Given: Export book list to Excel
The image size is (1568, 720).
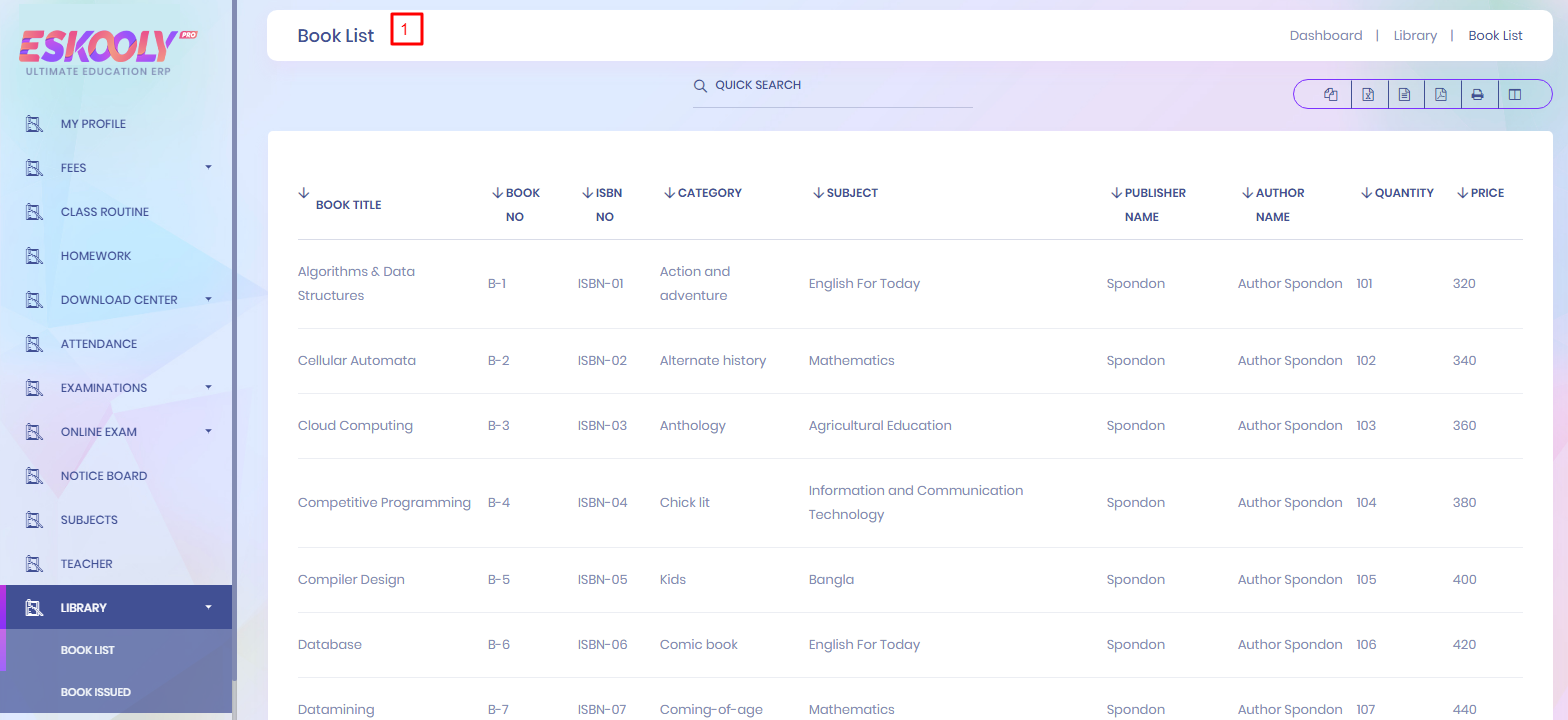Looking at the screenshot, I should click(x=1368, y=95).
